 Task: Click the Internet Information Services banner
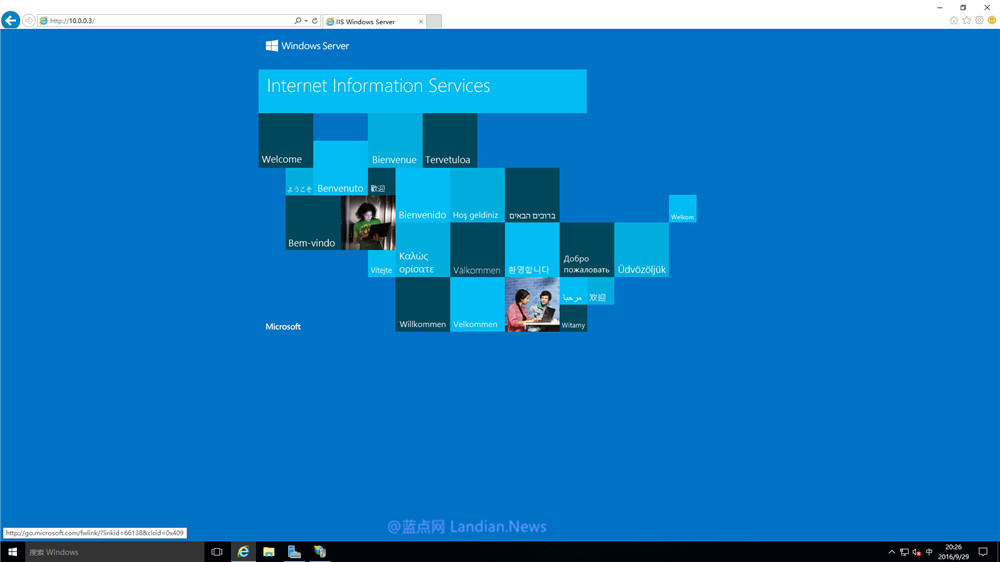click(422, 91)
